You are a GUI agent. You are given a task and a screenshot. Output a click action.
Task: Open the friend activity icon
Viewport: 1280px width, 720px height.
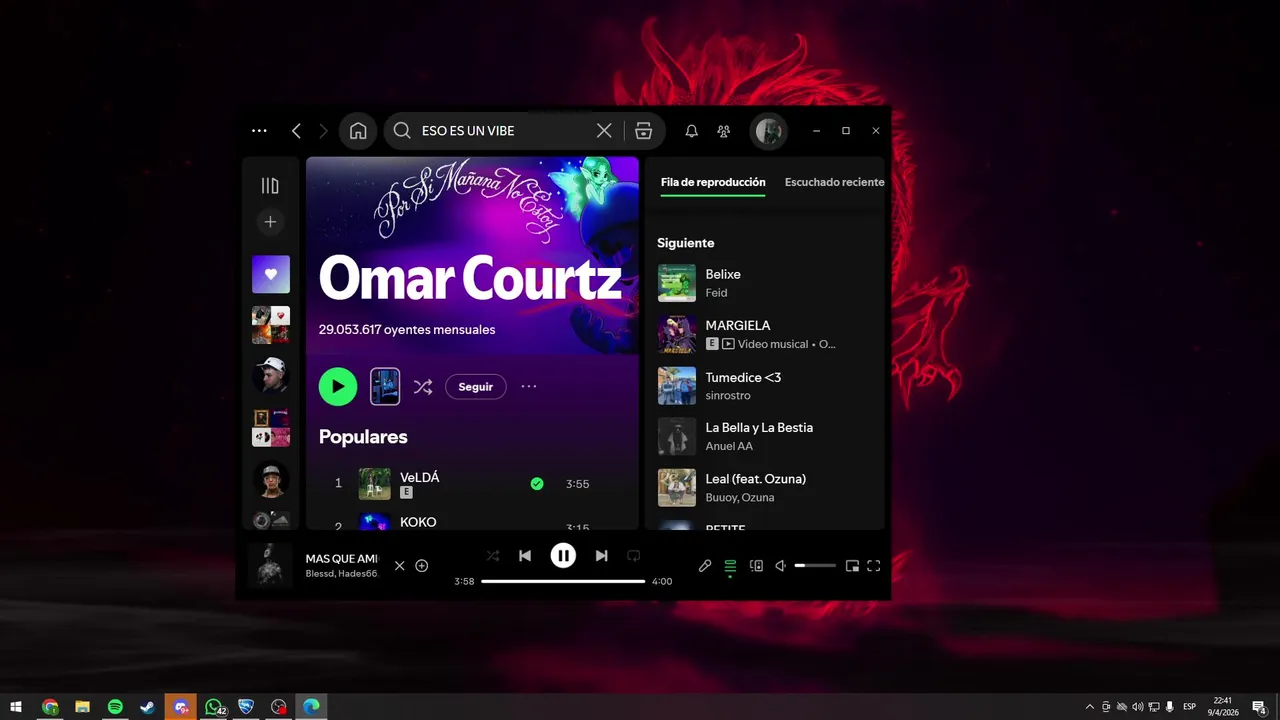[x=724, y=131]
